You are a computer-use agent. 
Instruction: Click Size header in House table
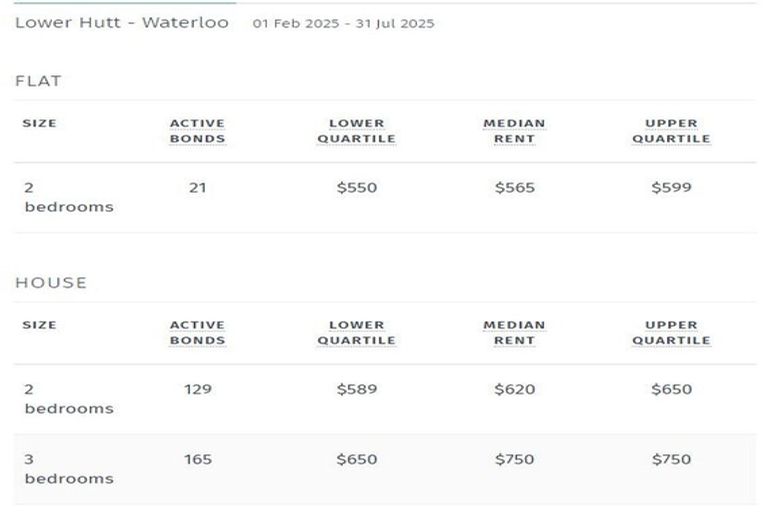coord(39,325)
